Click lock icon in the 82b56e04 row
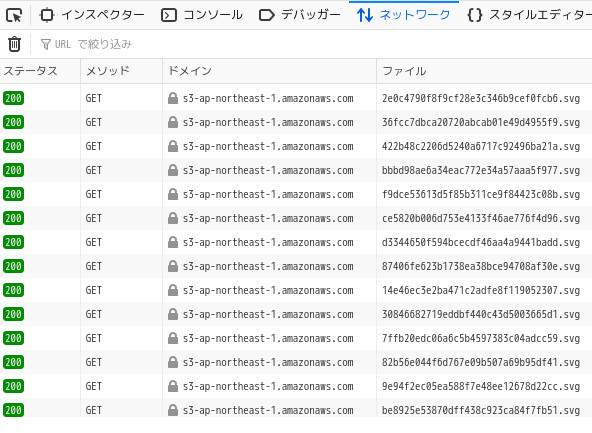Screen dimensions: 592x433 pos(173,362)
